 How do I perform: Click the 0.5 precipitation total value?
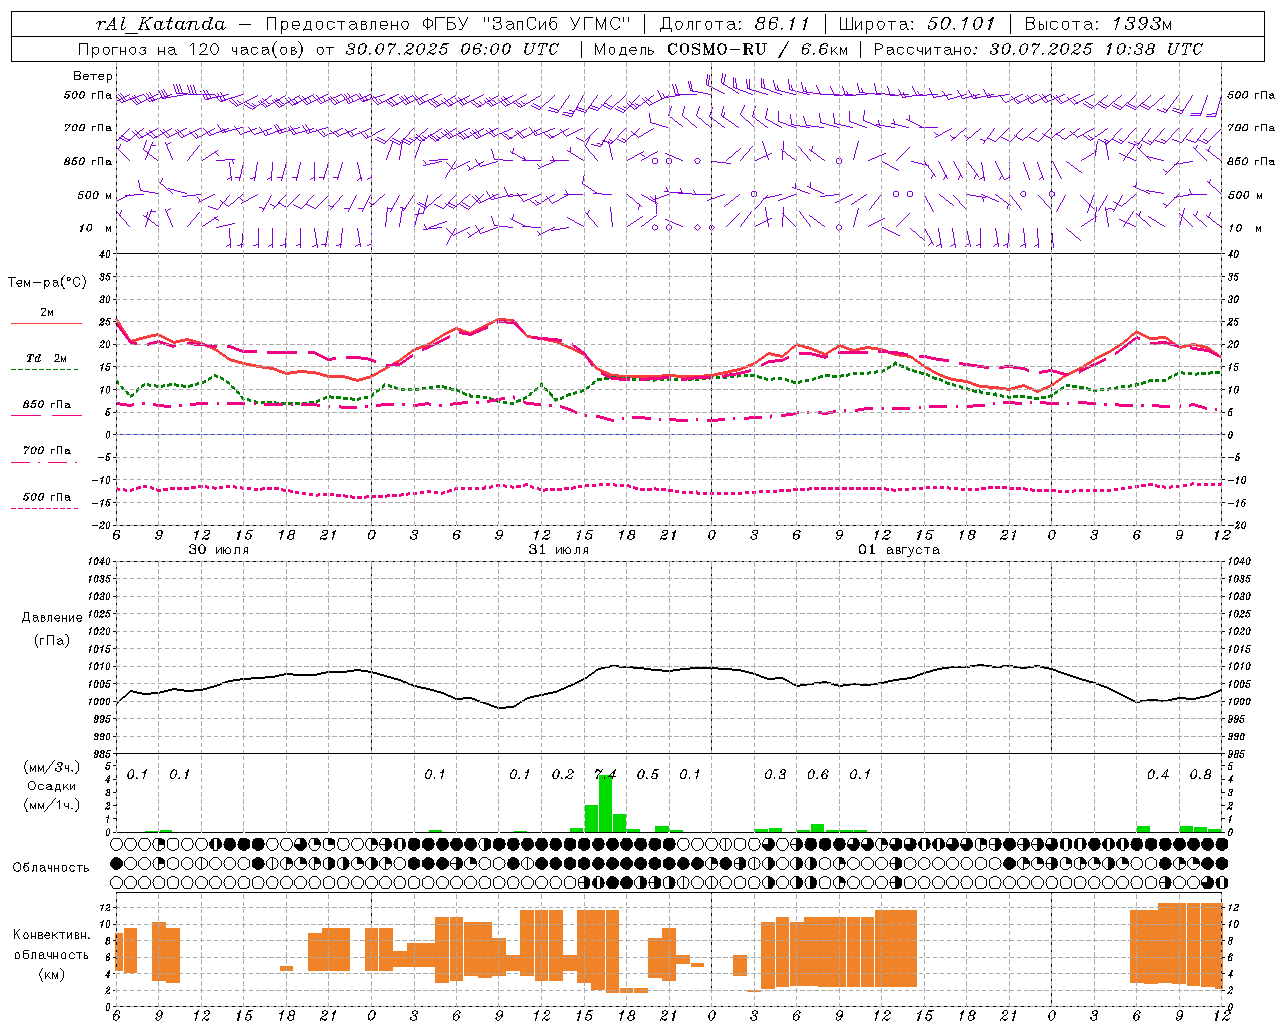point(648,774)
